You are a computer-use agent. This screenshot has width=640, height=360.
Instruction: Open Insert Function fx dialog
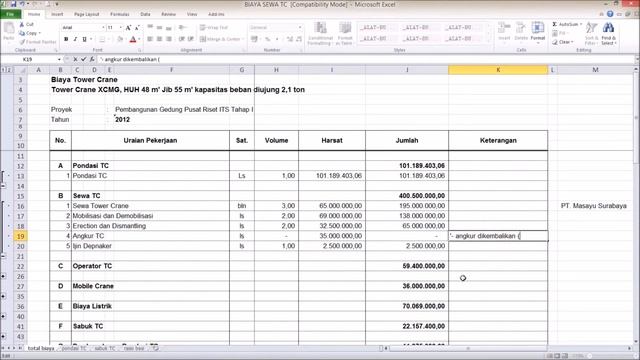(x=92, y=59)
